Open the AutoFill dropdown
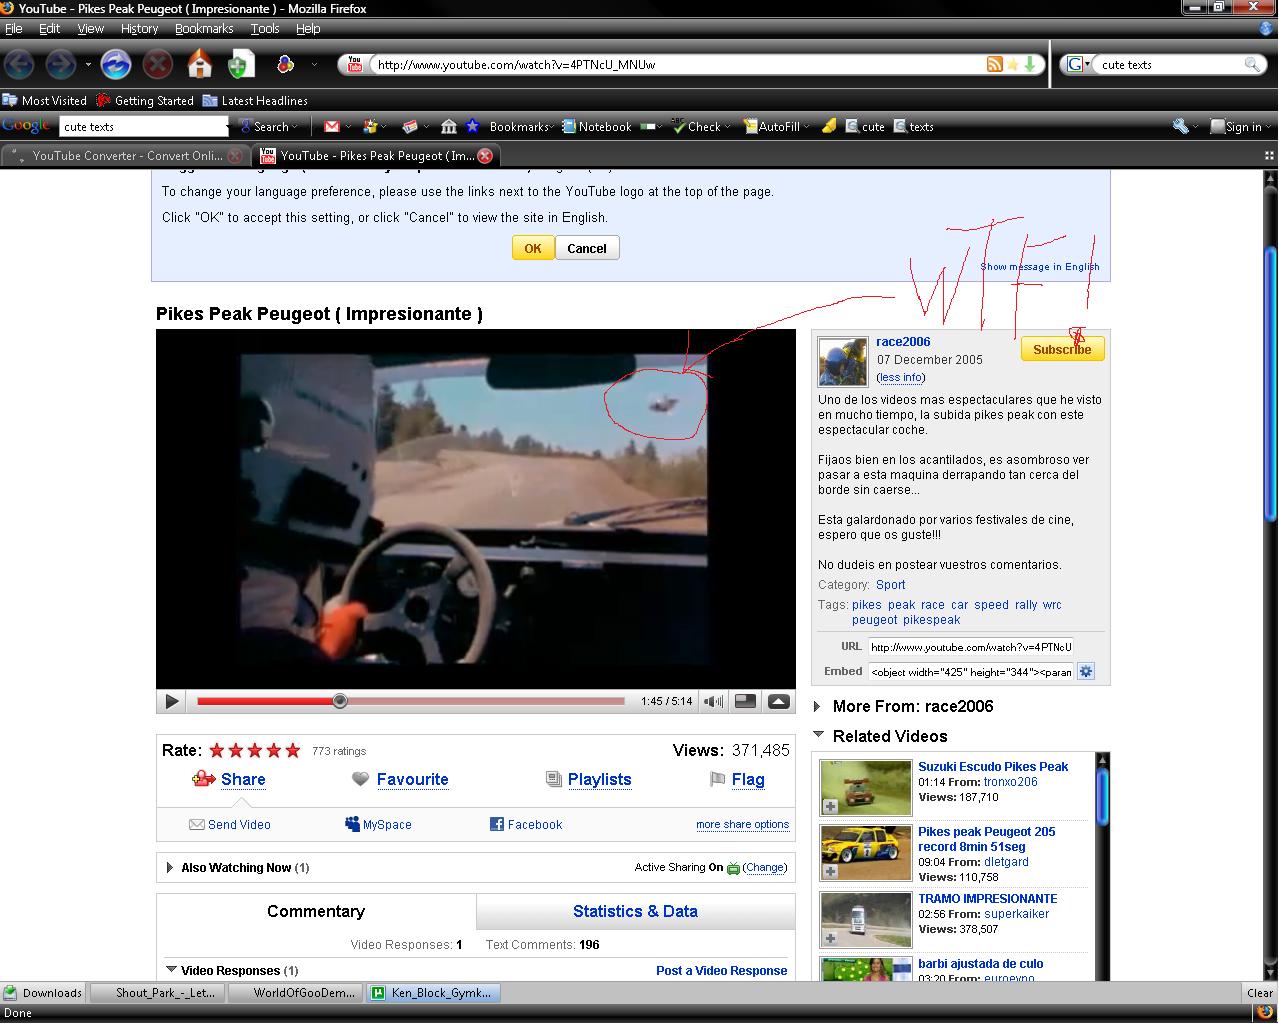1279x1024 pixels. click(x=806, y=128)
